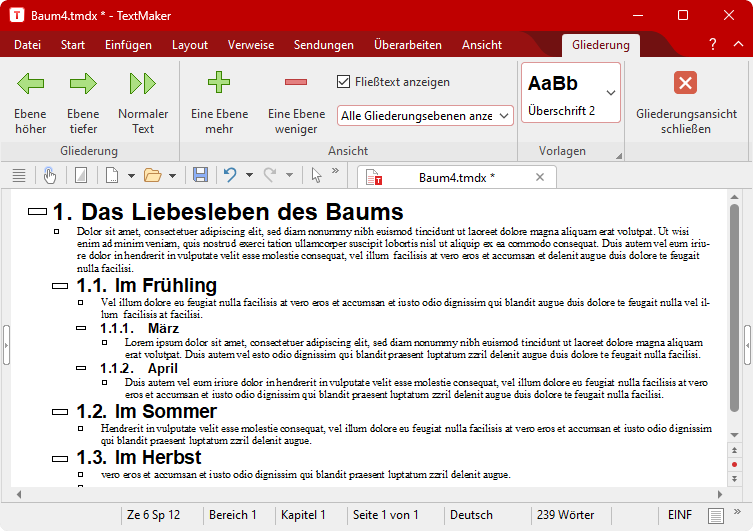Open the Einfügen ribbon tab
The height and width of the screenshot is (531, 753).
coord(128,45)
